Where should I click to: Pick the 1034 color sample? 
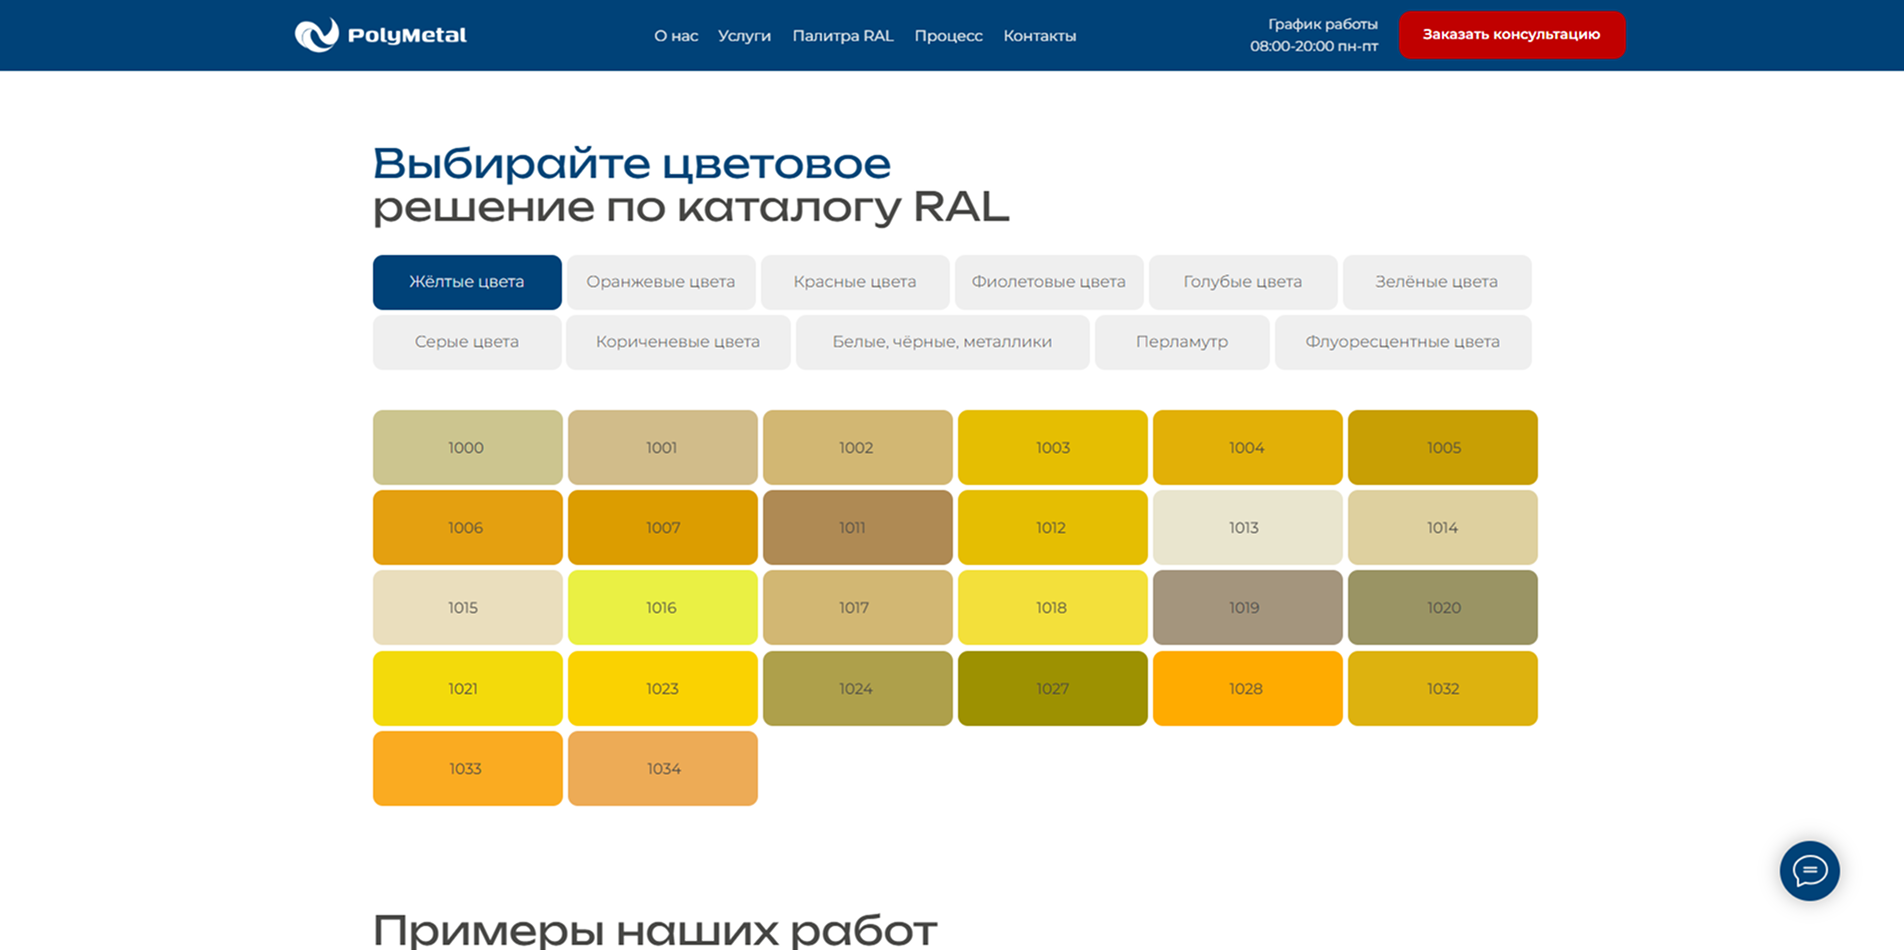[662, 768]
